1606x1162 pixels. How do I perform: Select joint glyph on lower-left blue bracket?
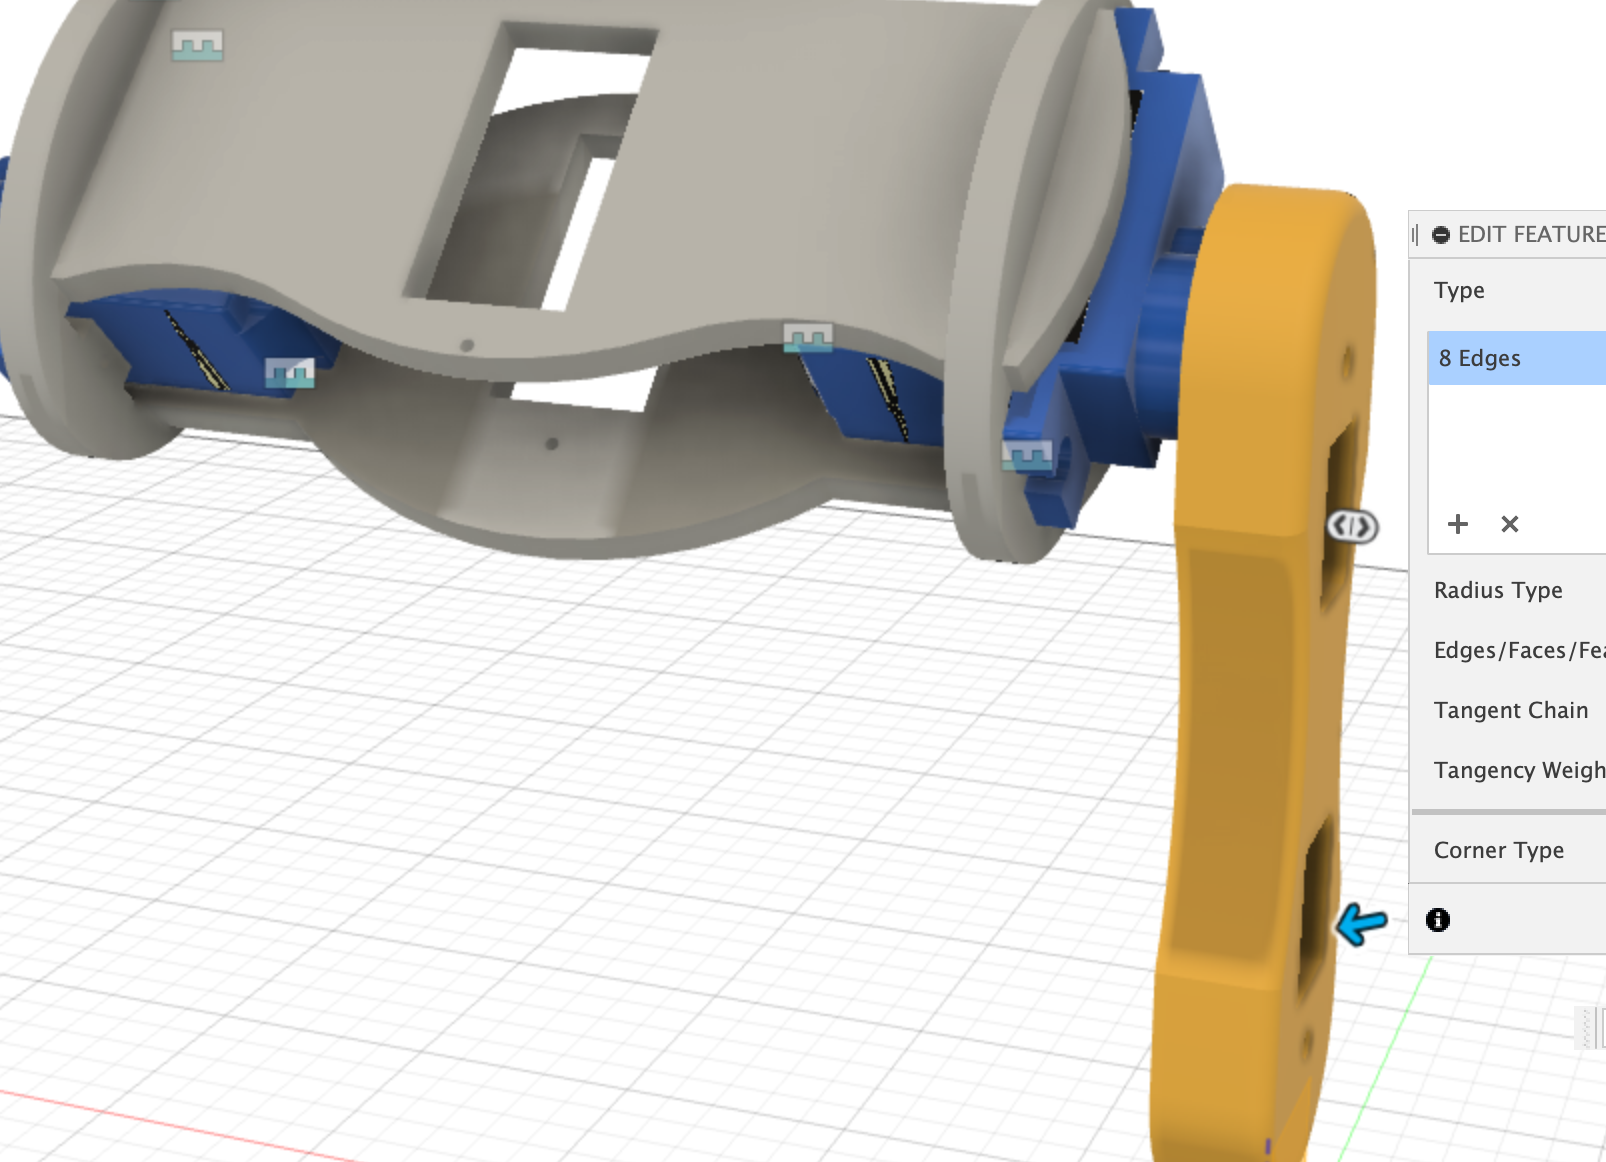(290, 374)
